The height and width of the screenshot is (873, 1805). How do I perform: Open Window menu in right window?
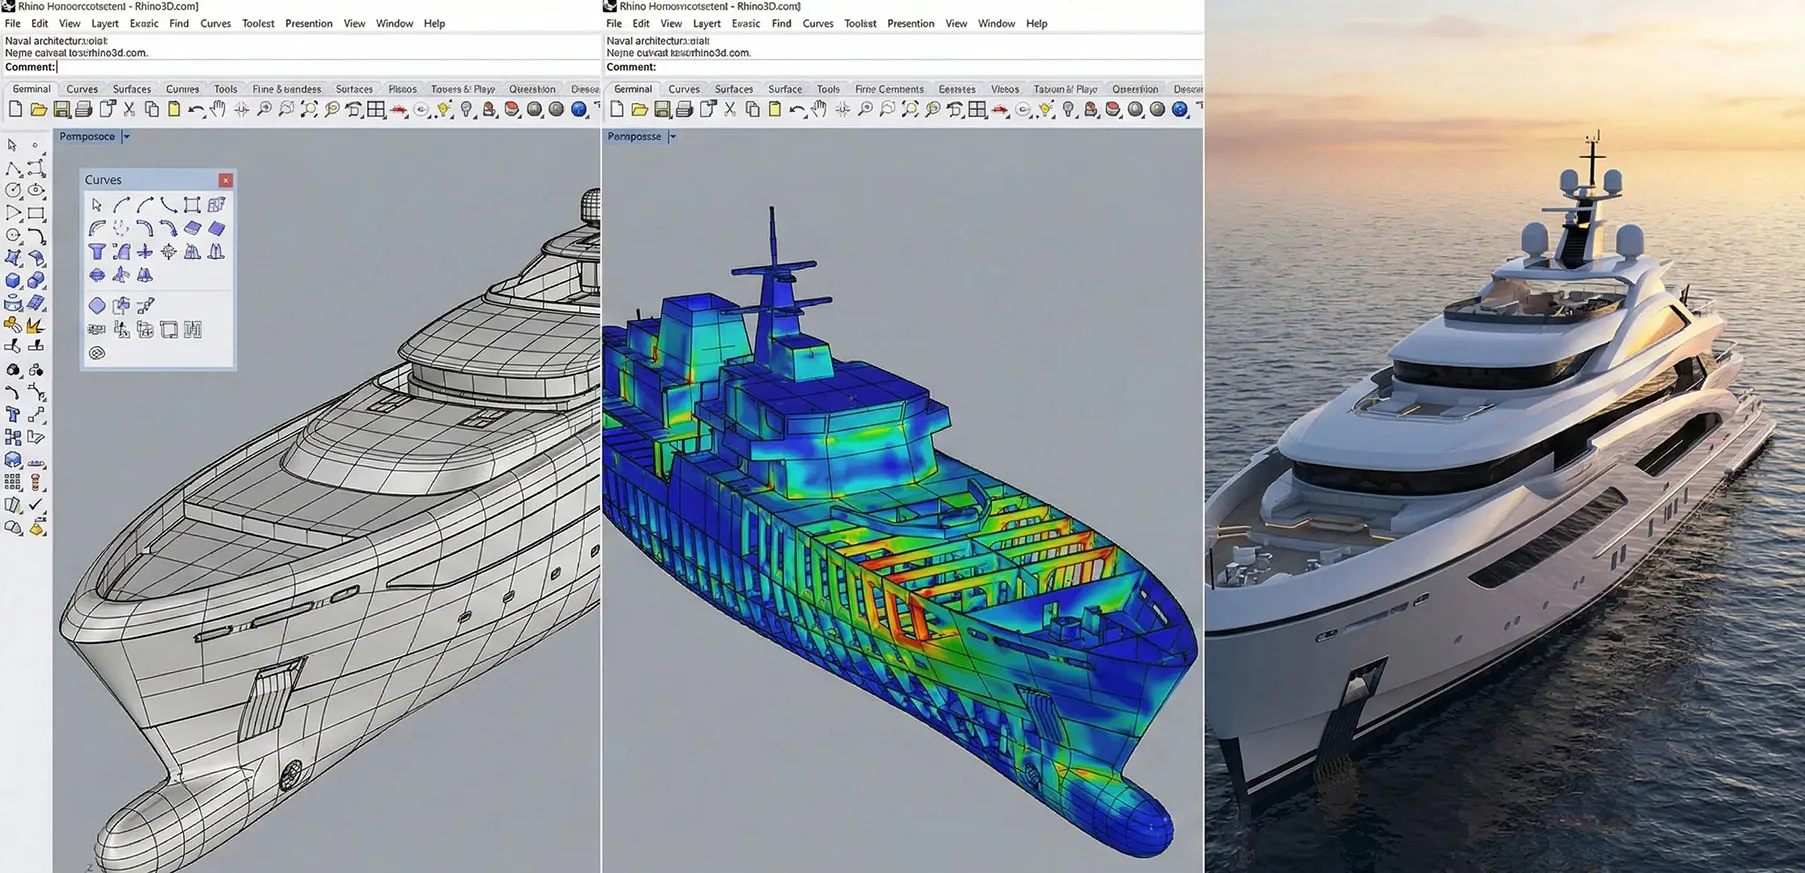tap(996, 23)
